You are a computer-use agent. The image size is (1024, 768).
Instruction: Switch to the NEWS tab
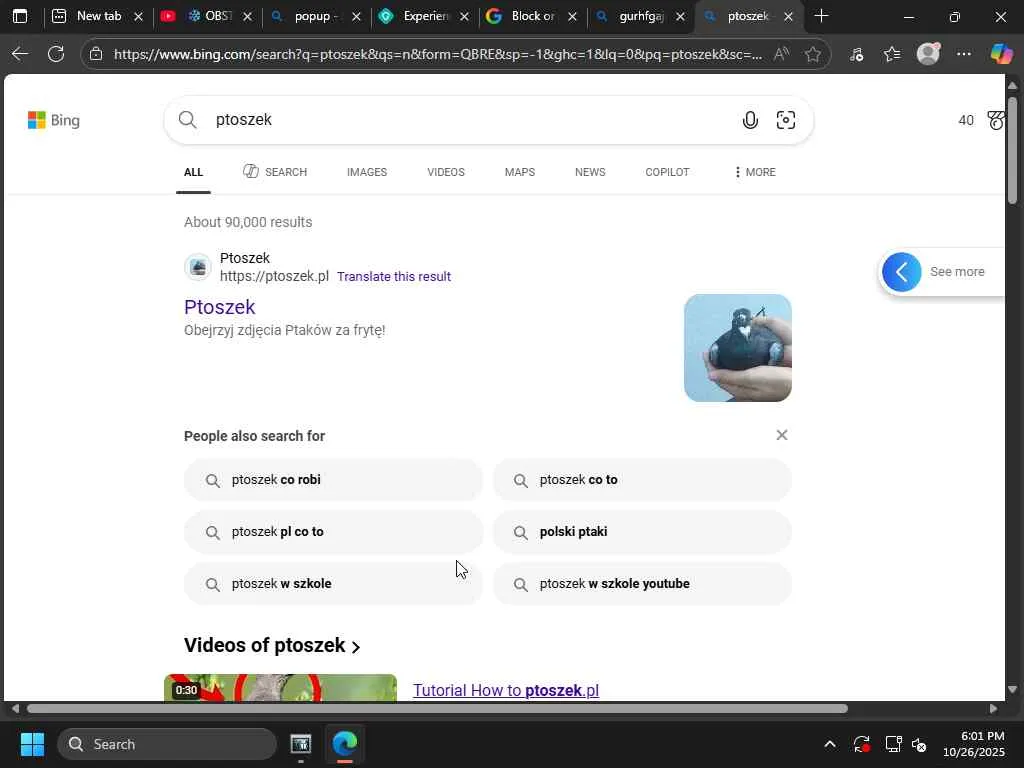pos(590,172)
